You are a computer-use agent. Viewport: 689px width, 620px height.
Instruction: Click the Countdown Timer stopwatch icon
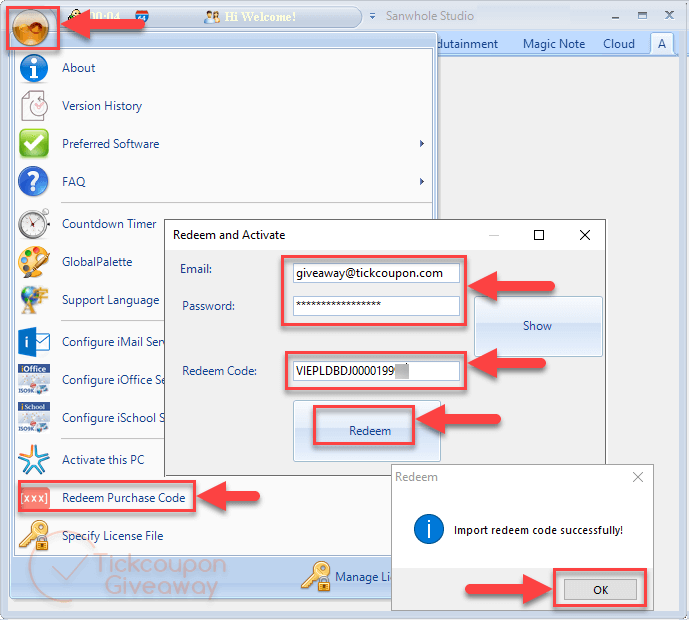click(34, 224)
